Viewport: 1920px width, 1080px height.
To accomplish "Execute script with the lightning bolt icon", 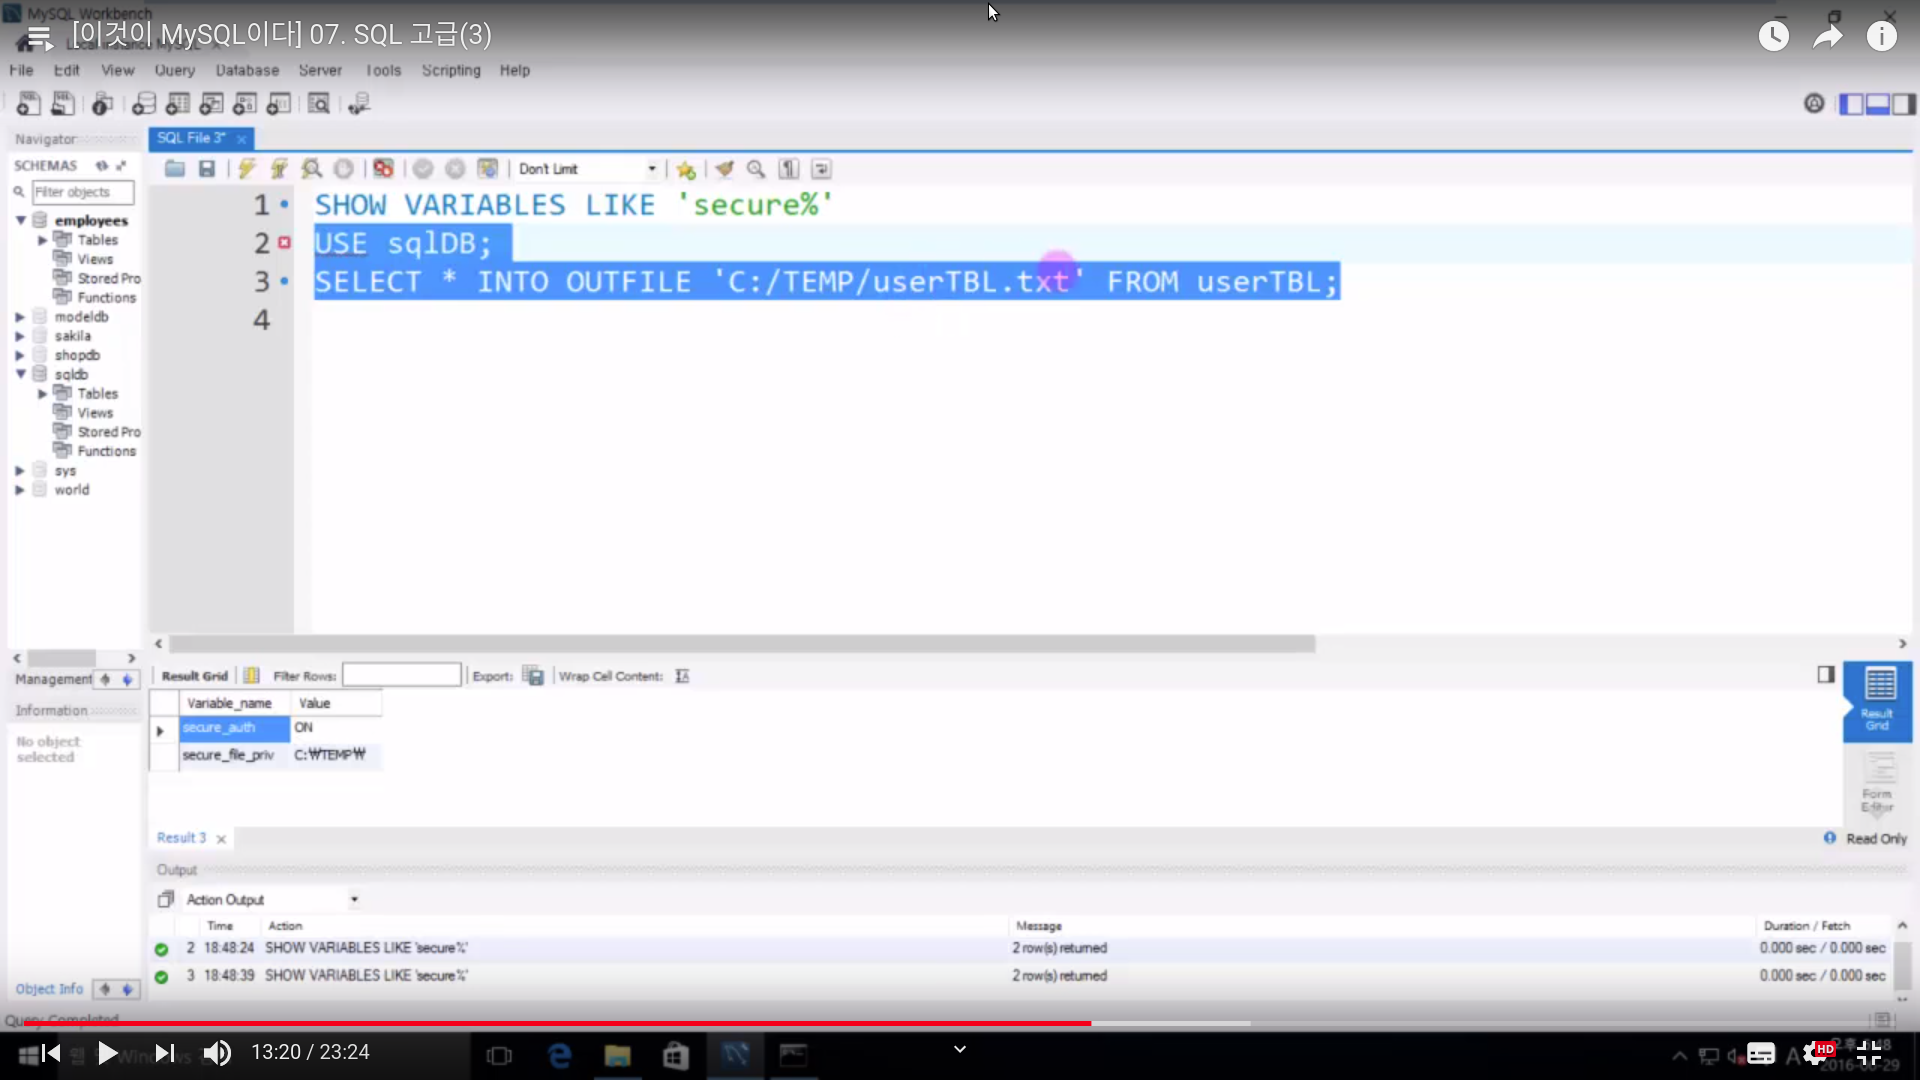I will [247, 169].
